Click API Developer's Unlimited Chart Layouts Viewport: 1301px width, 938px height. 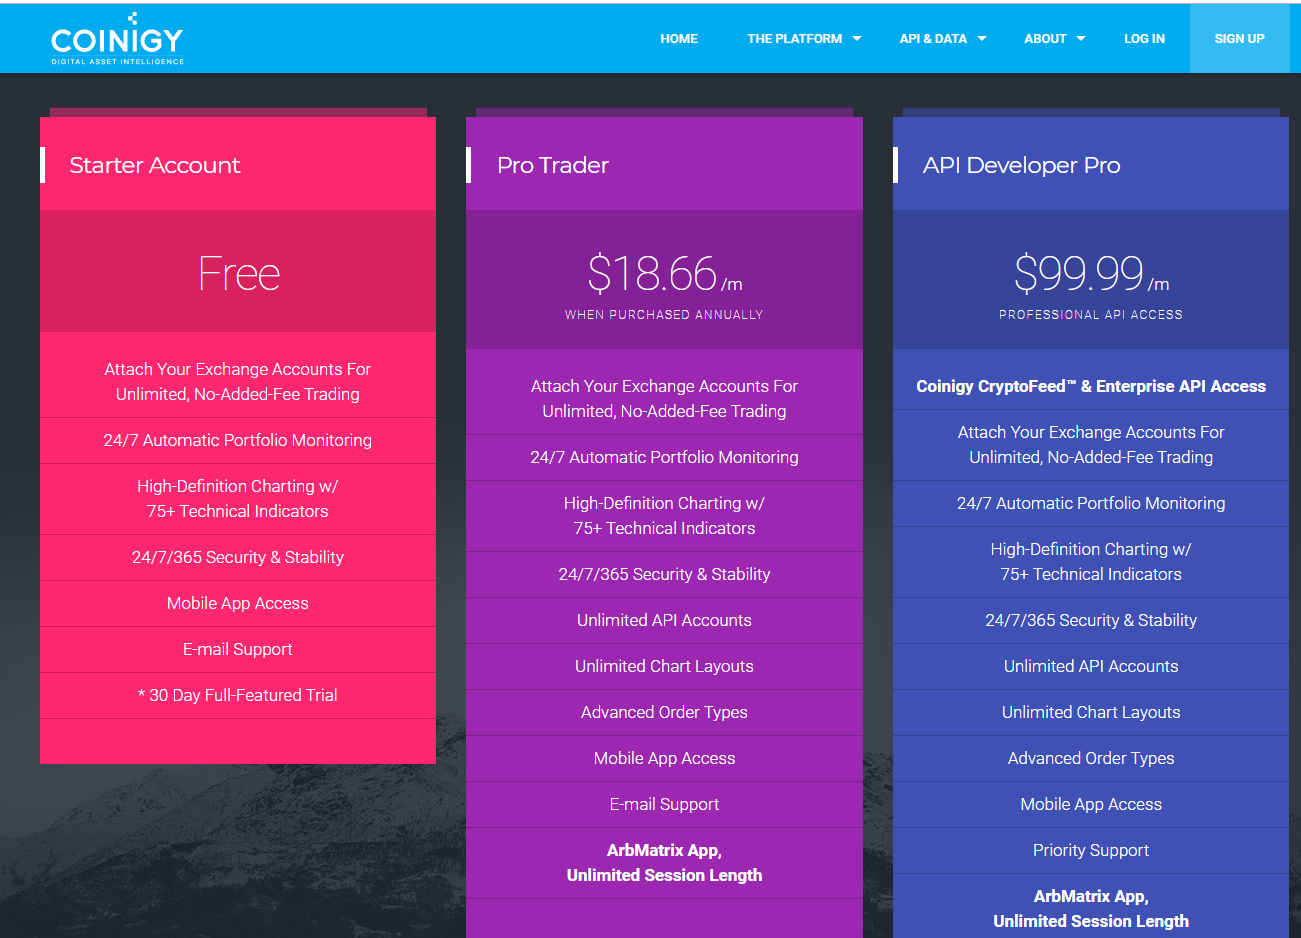pos(1091,712)
